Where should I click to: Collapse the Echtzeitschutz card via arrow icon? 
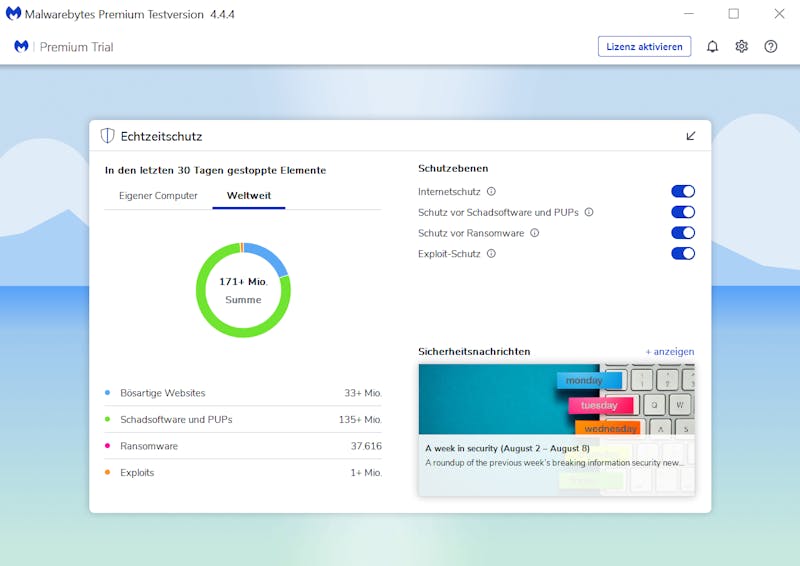click(691, 136)
